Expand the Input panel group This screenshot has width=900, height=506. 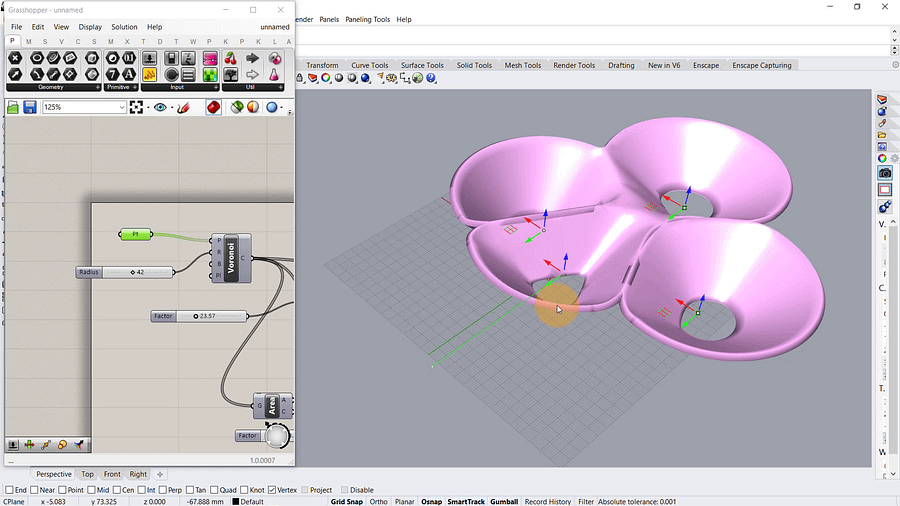(x=216, y=87)
